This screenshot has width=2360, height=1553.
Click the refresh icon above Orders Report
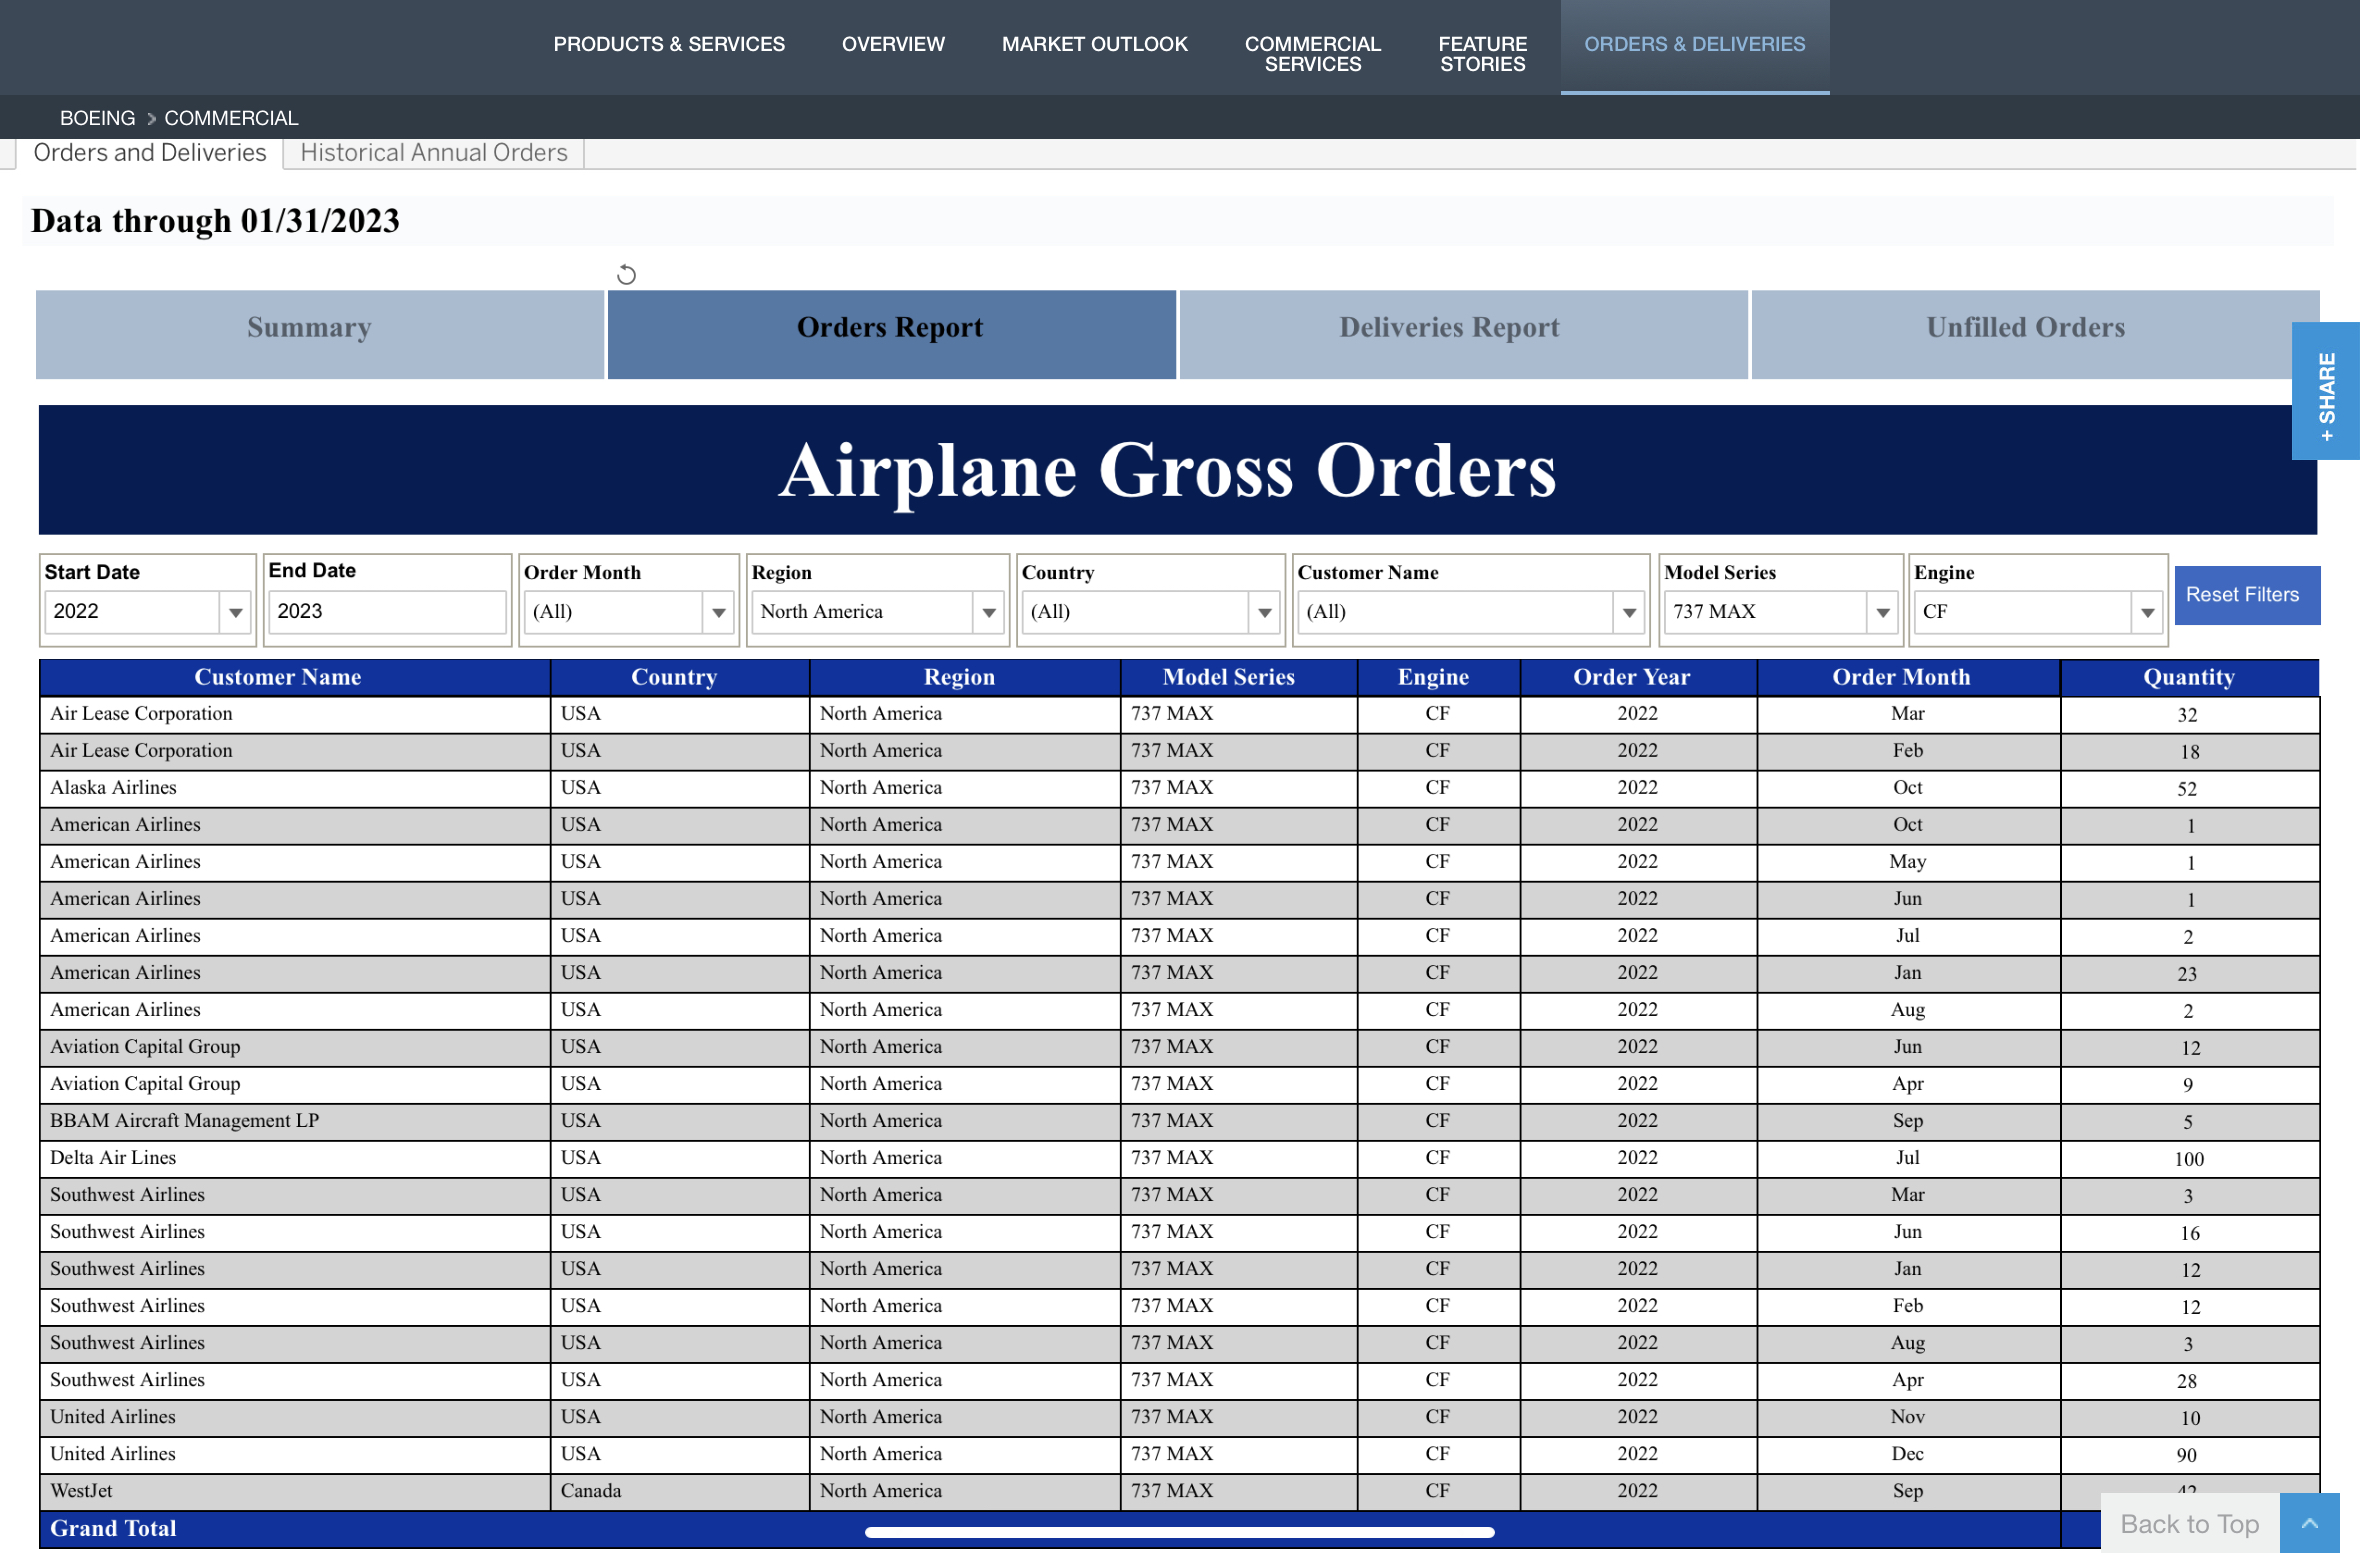point(626,274)
